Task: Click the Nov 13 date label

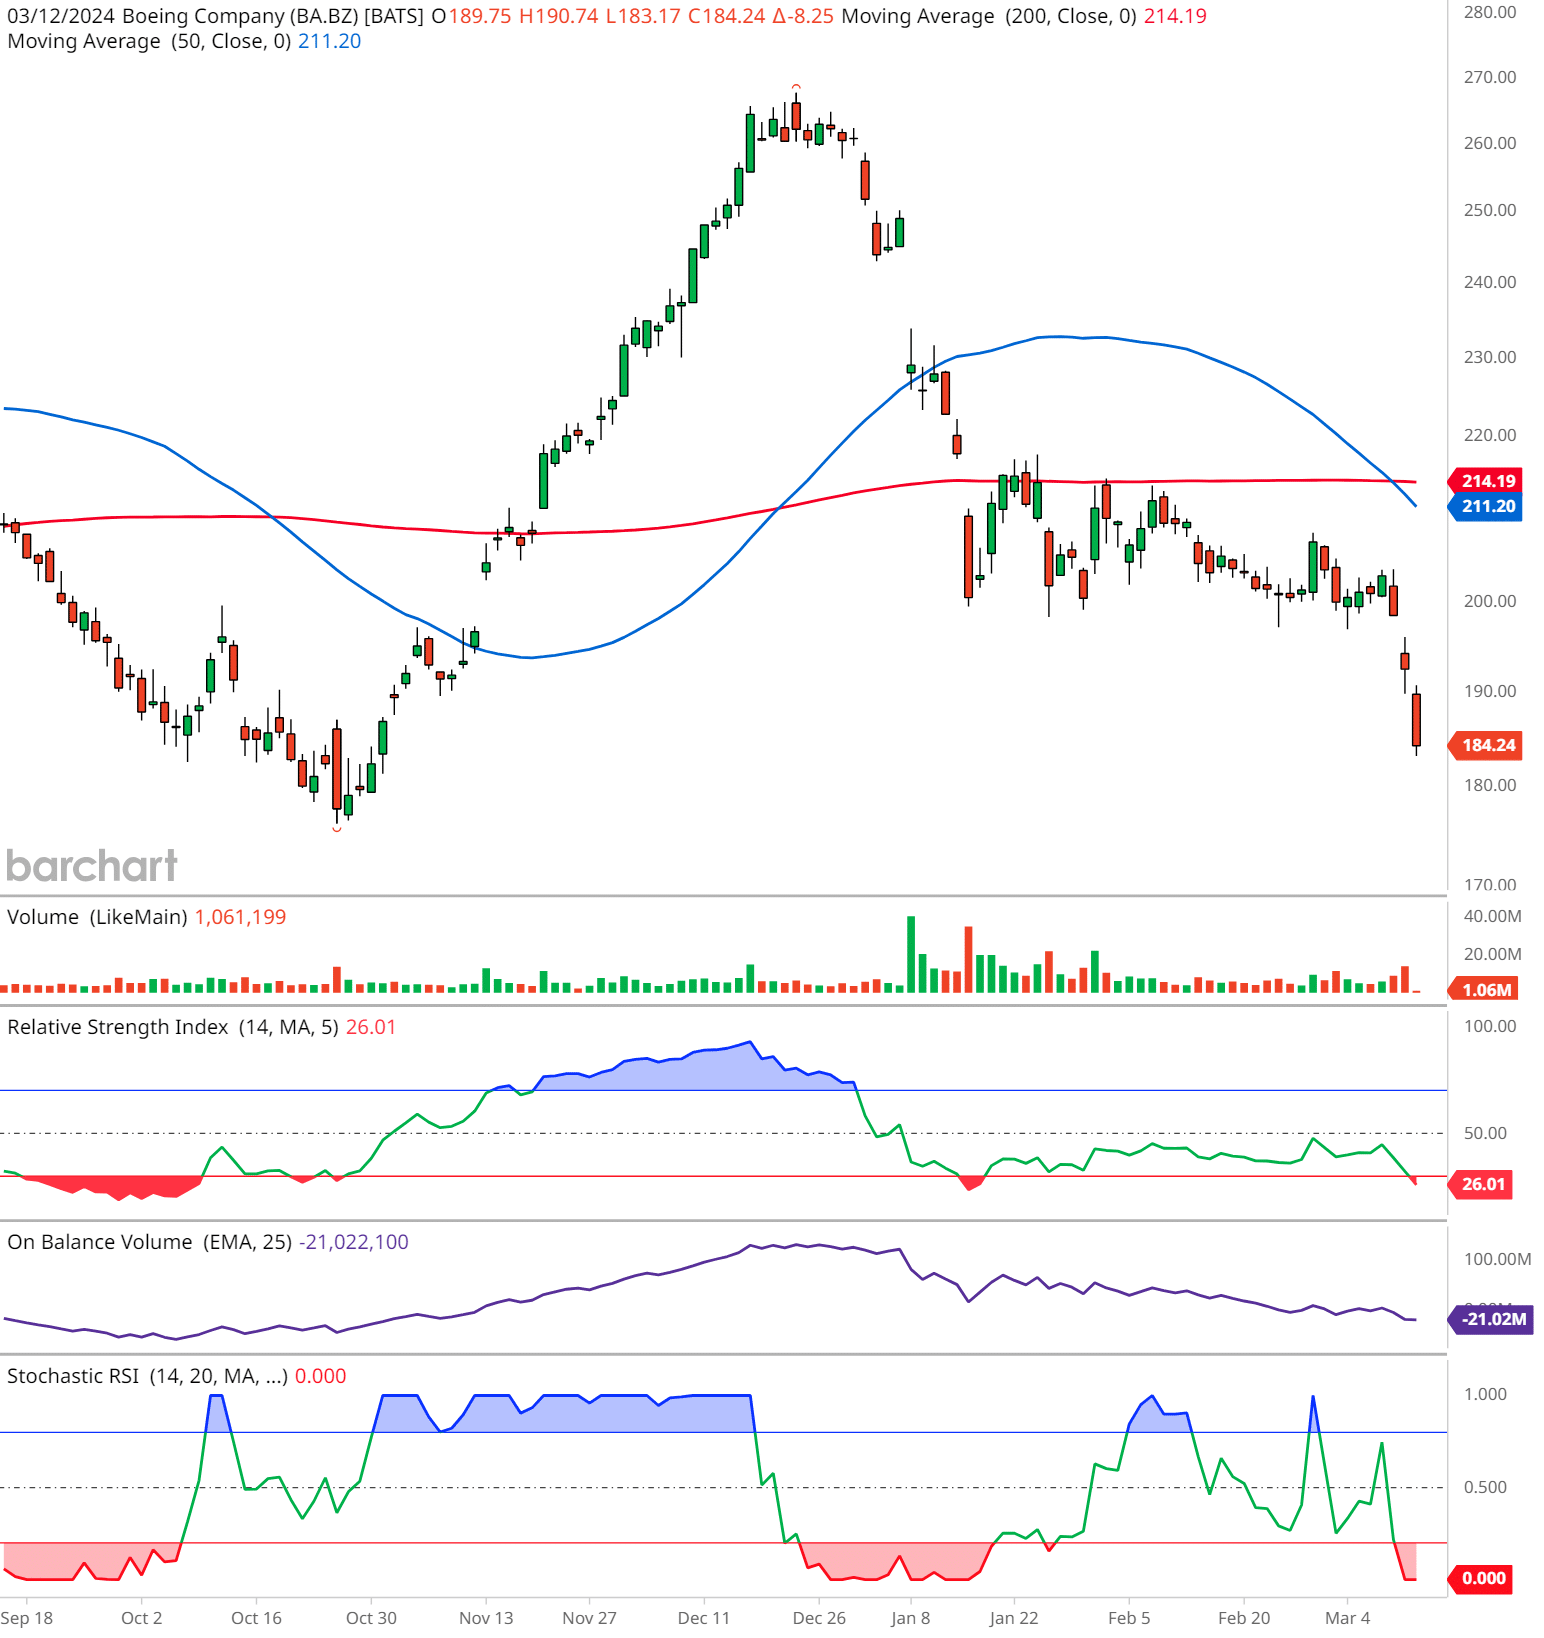Action: 486,1618
